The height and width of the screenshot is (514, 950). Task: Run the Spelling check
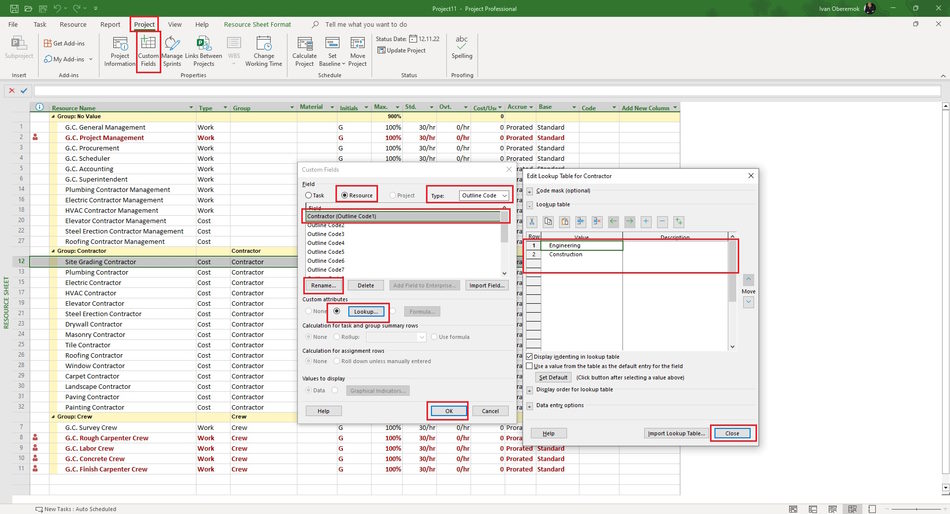click(462, 47)
